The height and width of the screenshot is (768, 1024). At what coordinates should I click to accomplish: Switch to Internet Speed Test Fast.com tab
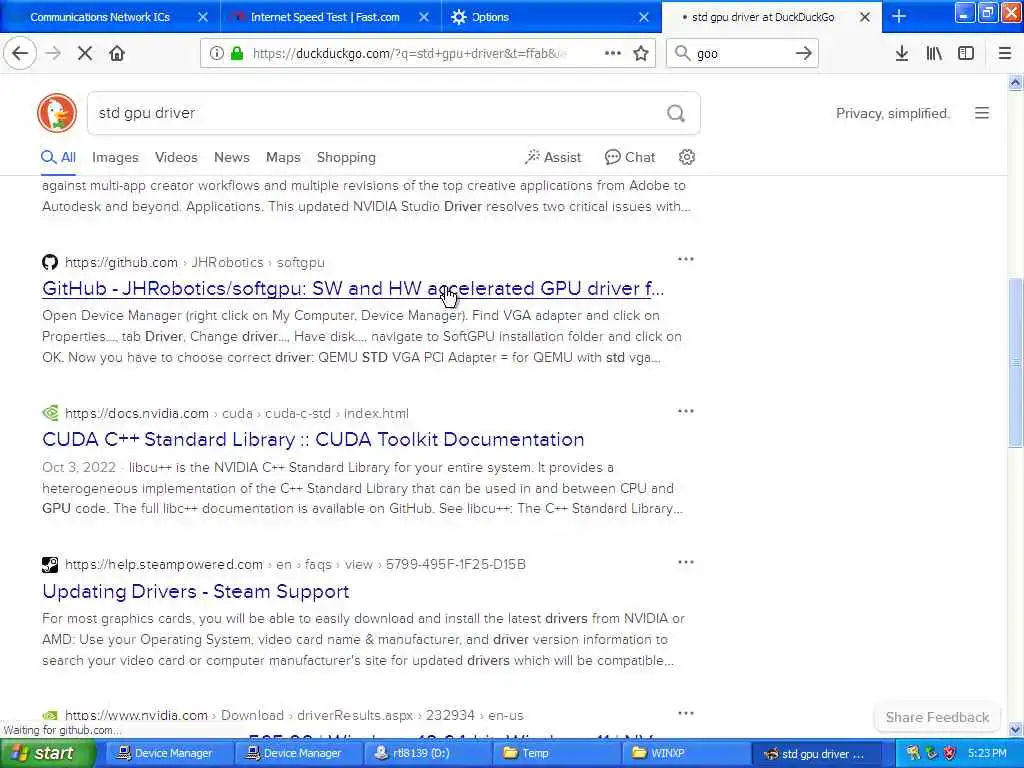(x=325, y=17)
